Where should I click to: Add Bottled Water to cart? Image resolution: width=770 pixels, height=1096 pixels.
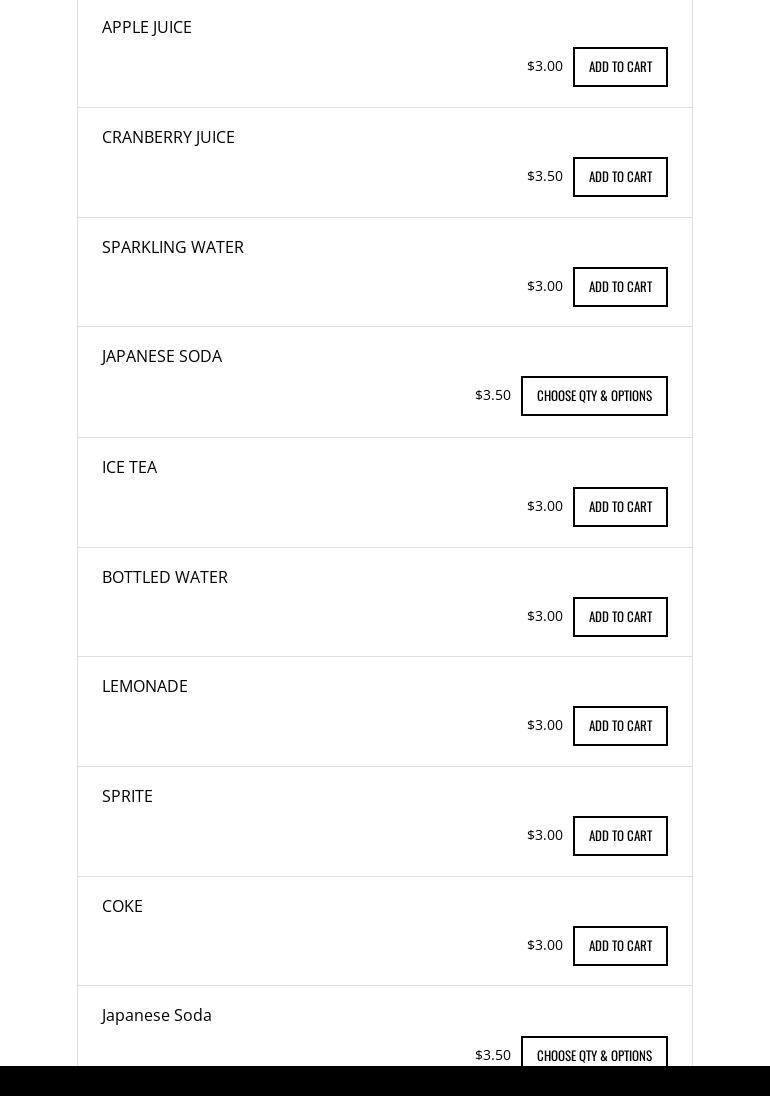pos(620,617)
